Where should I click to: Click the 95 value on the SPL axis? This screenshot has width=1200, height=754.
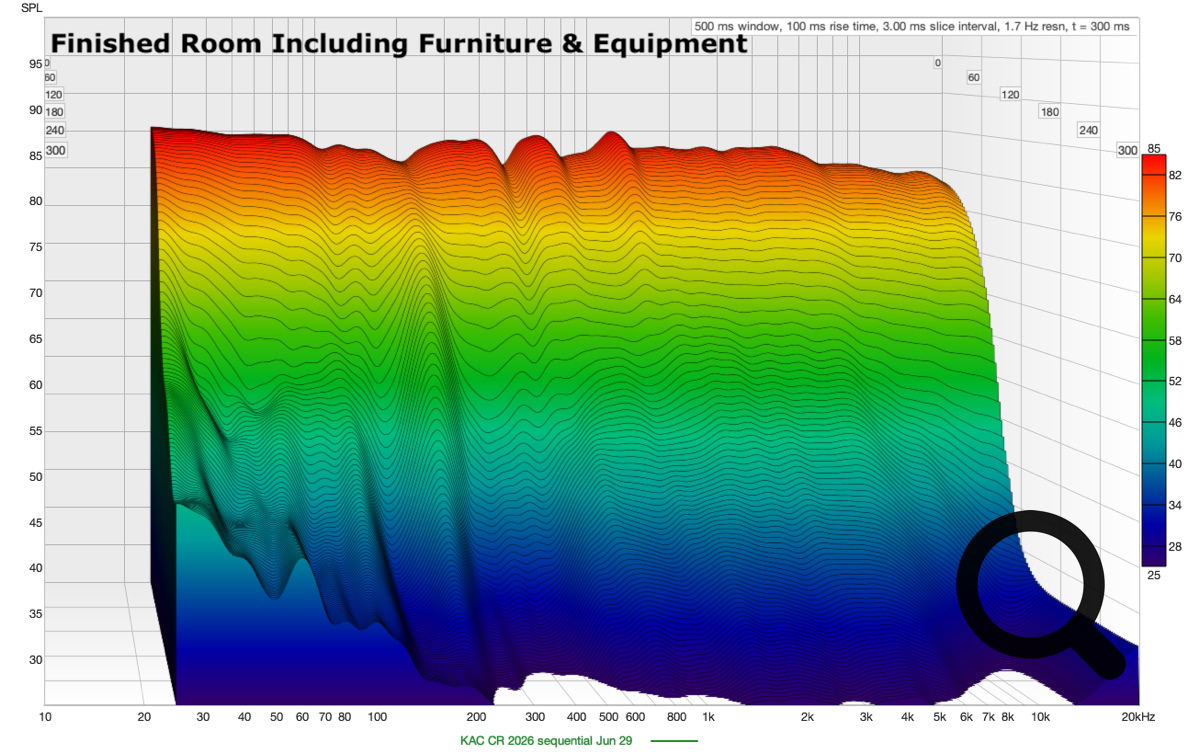(x=35, y=64)
